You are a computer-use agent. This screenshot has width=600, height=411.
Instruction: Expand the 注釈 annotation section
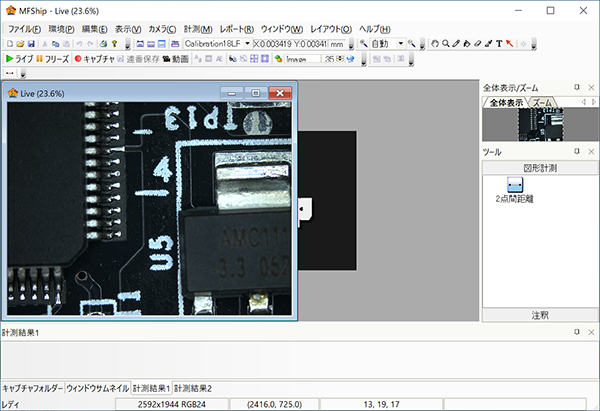[x=540, y=315]
